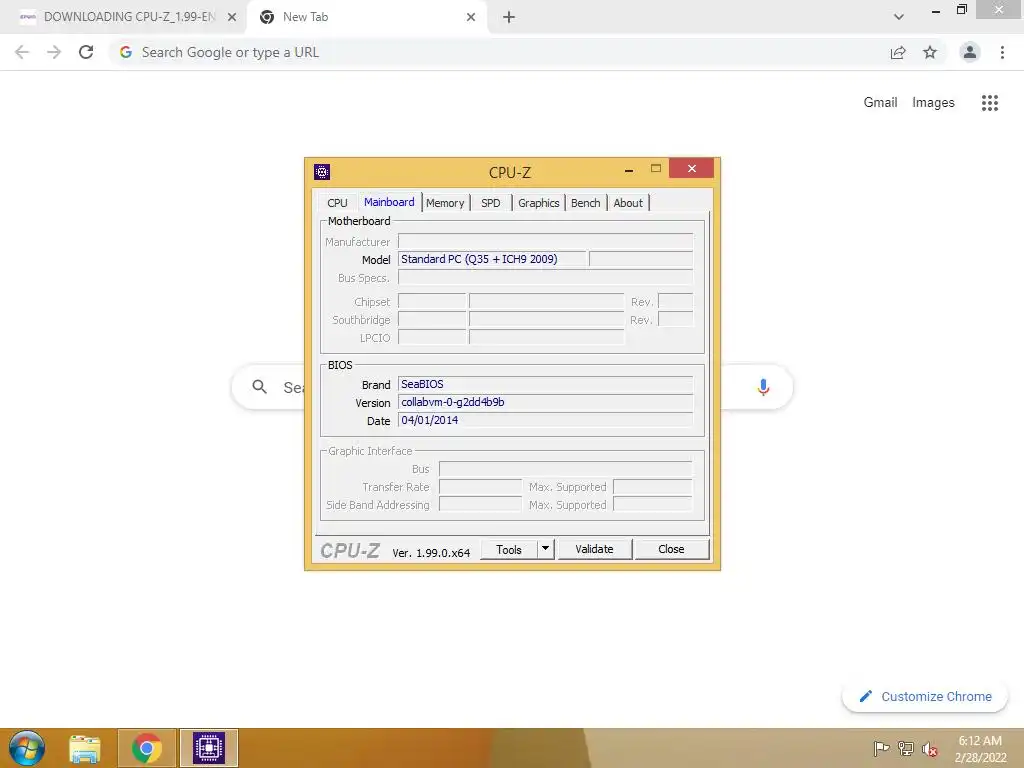Switch to the DOWNLOADING CPU-Z browser tab
Viewport: 1024px width, 768px height.
click(x=128, y=18)
